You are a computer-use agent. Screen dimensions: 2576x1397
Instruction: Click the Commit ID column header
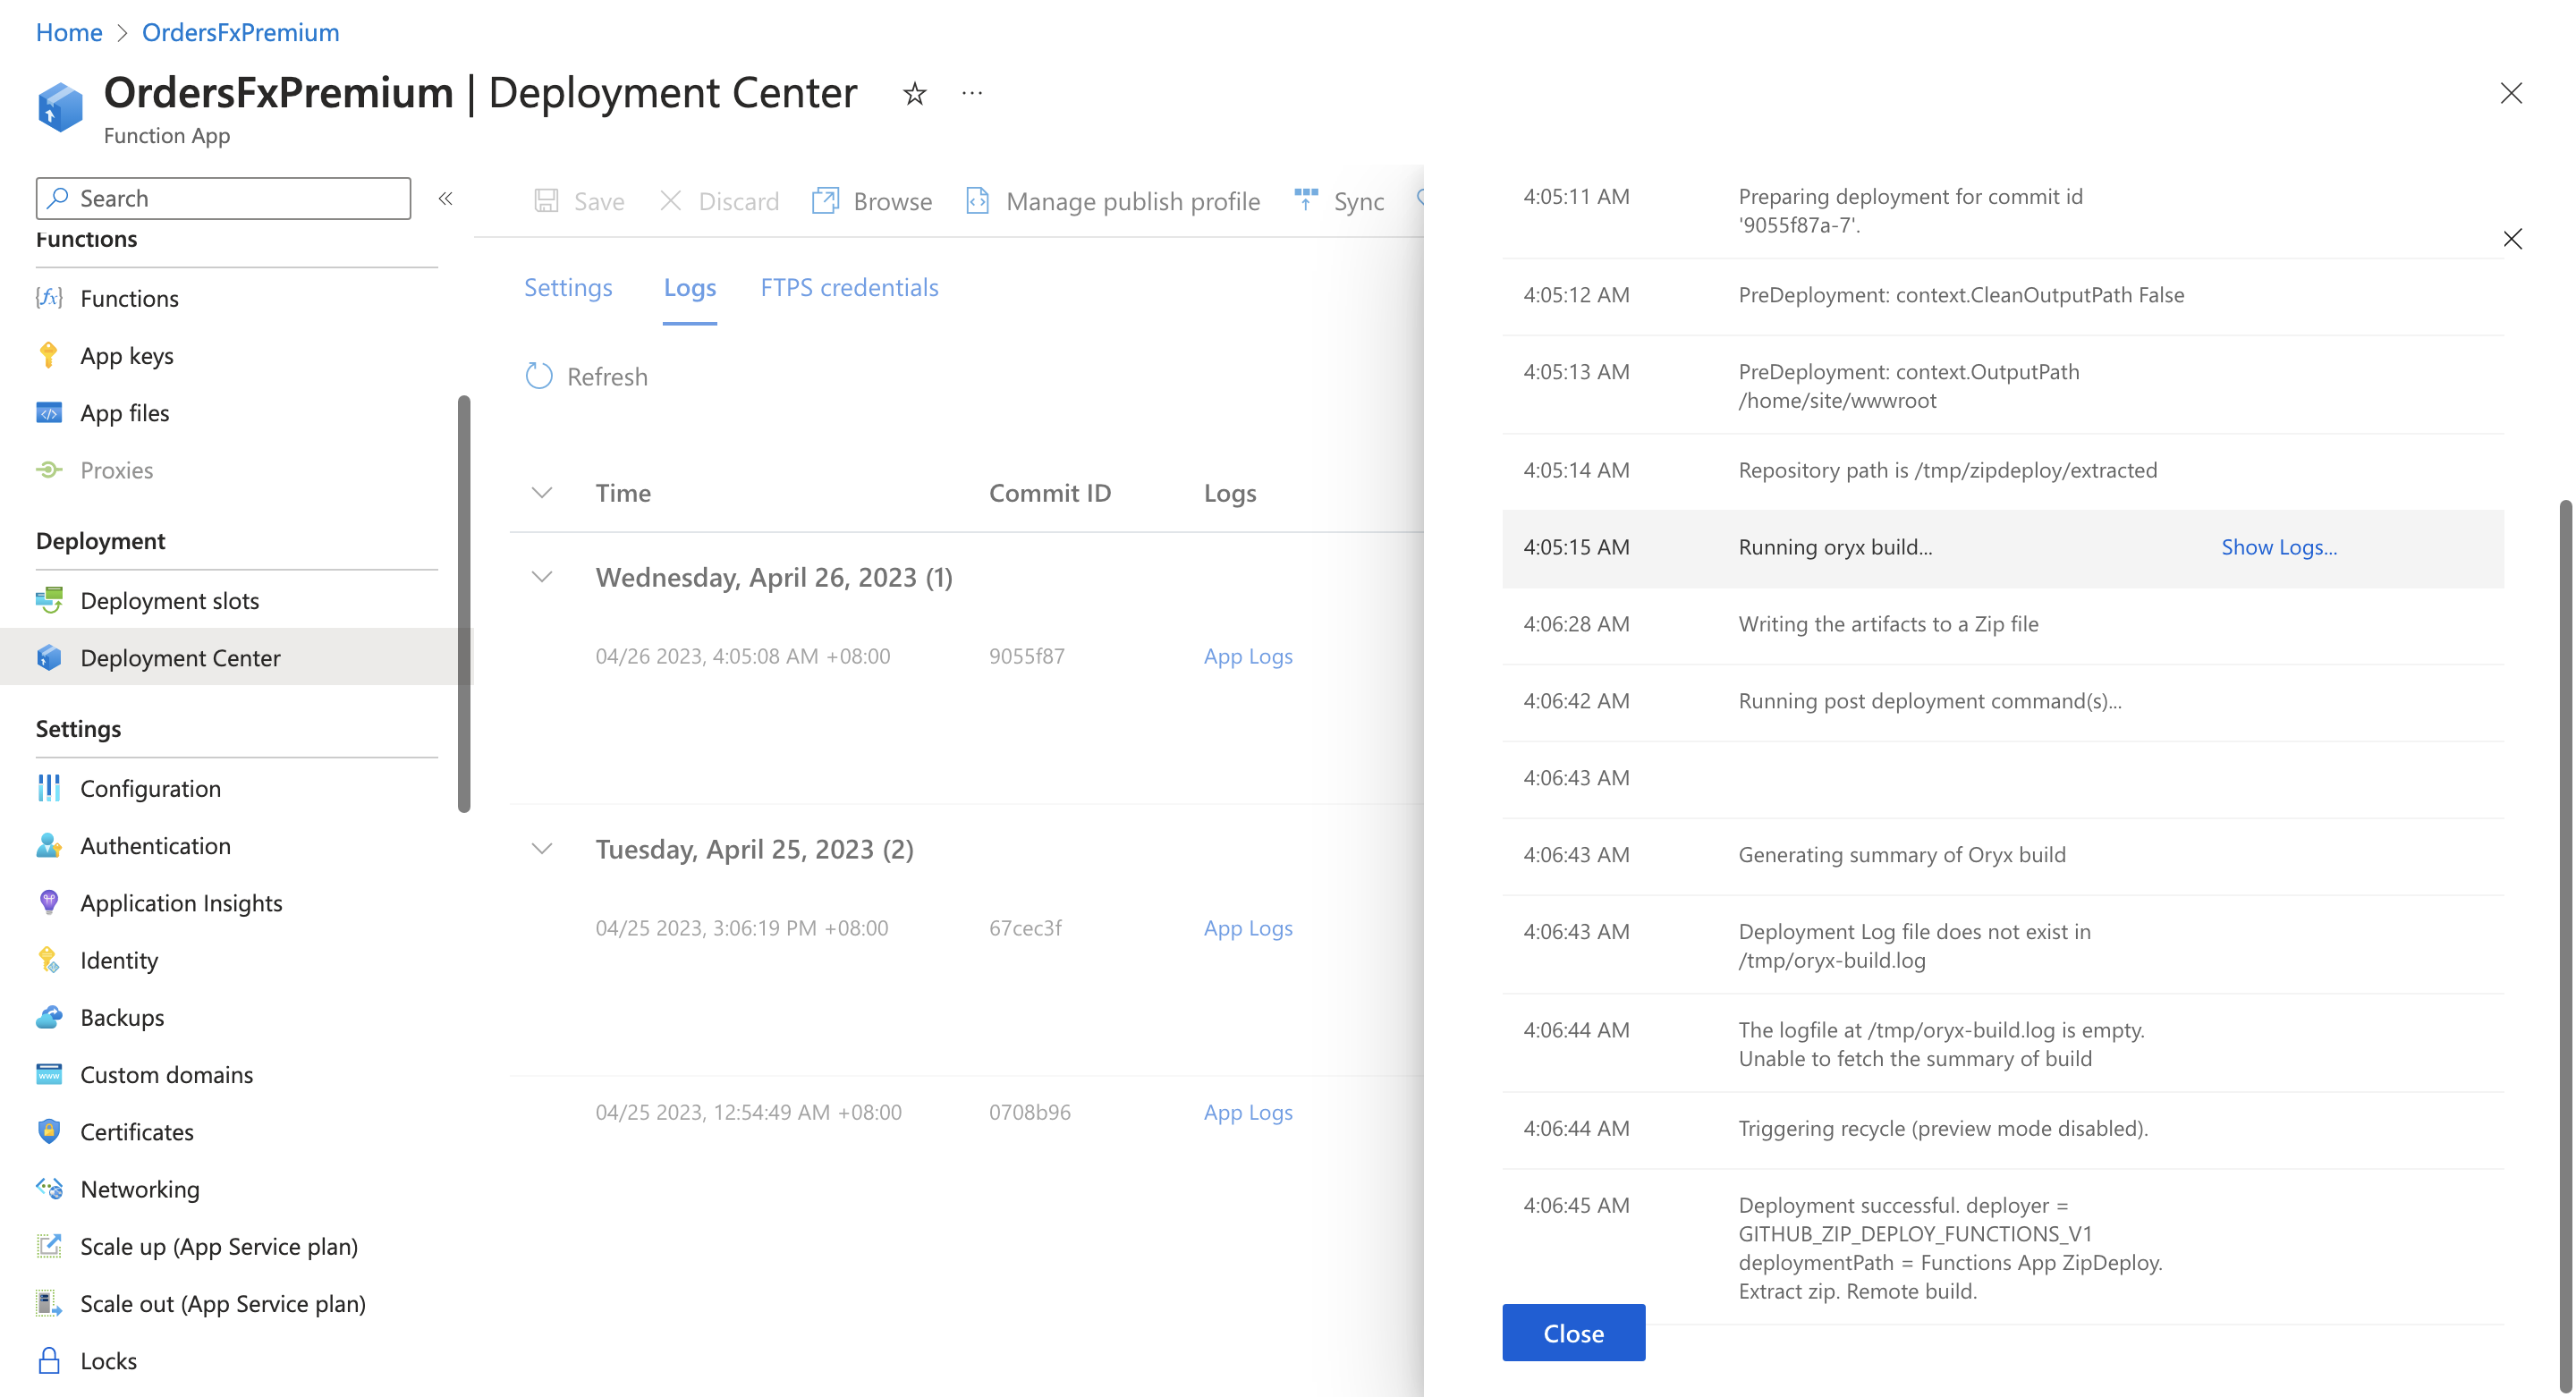(1049, 492)
